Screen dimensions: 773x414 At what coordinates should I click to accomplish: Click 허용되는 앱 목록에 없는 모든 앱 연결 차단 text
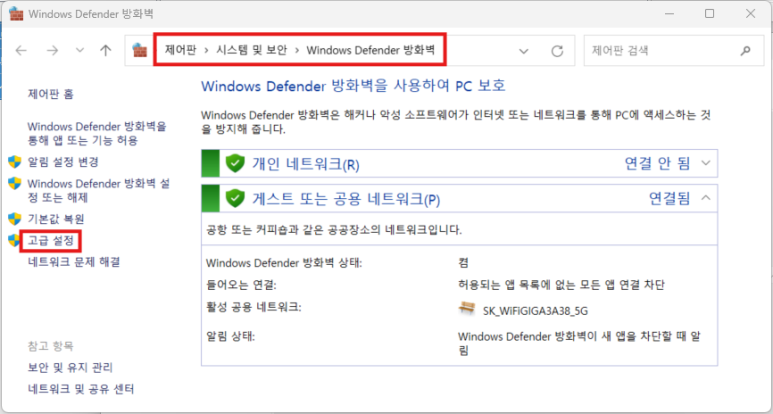point(562,285)
